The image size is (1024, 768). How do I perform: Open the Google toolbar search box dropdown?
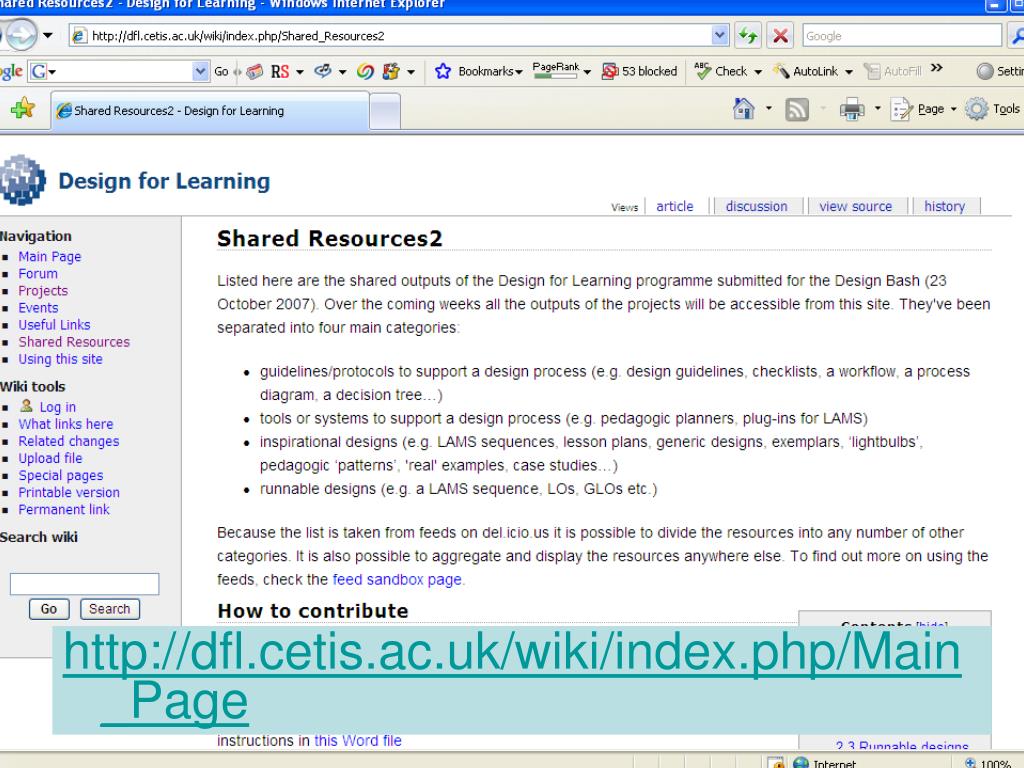coord(200,71)
